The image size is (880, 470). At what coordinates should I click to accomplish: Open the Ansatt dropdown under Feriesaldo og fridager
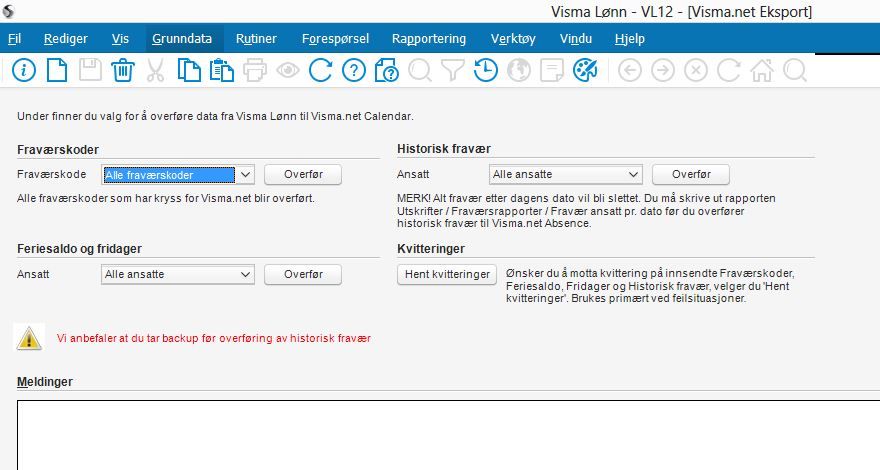coord(178,274)
